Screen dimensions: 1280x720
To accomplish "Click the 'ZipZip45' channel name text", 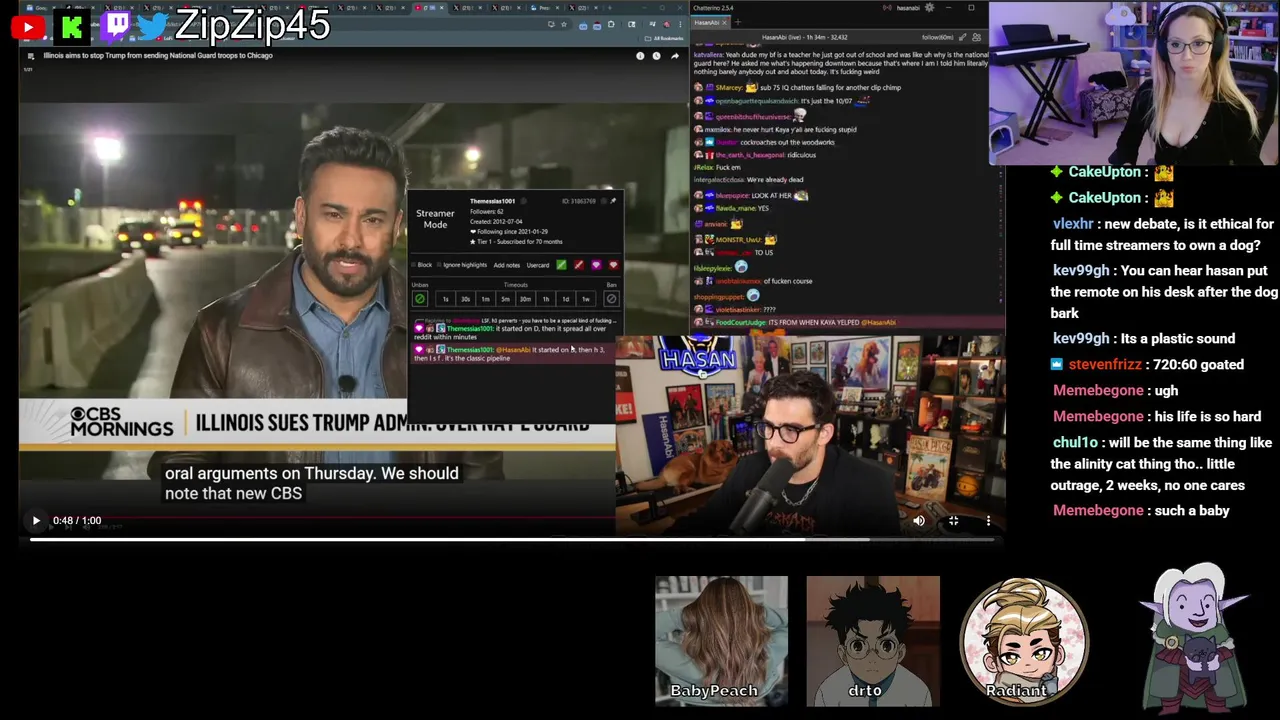I will click(x=252, y=26).
